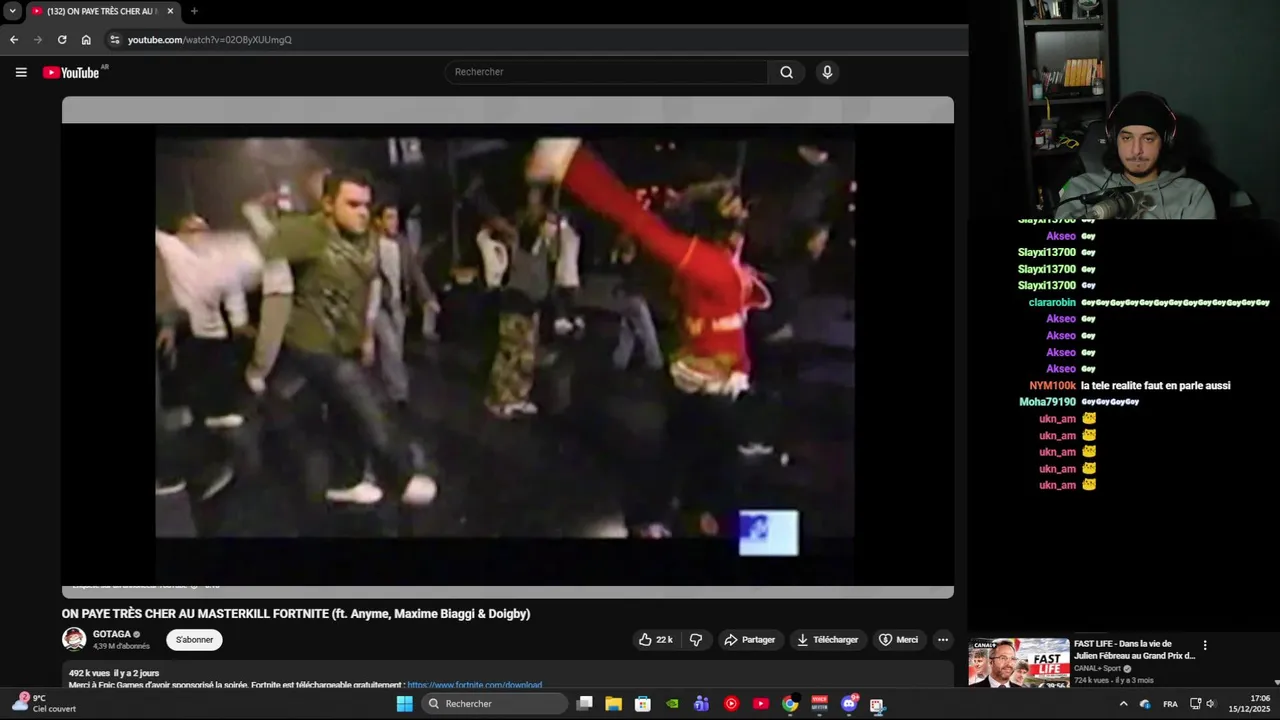
Task: Focus the address bar URL youtube.com/watch
Action: pos(210,40)
